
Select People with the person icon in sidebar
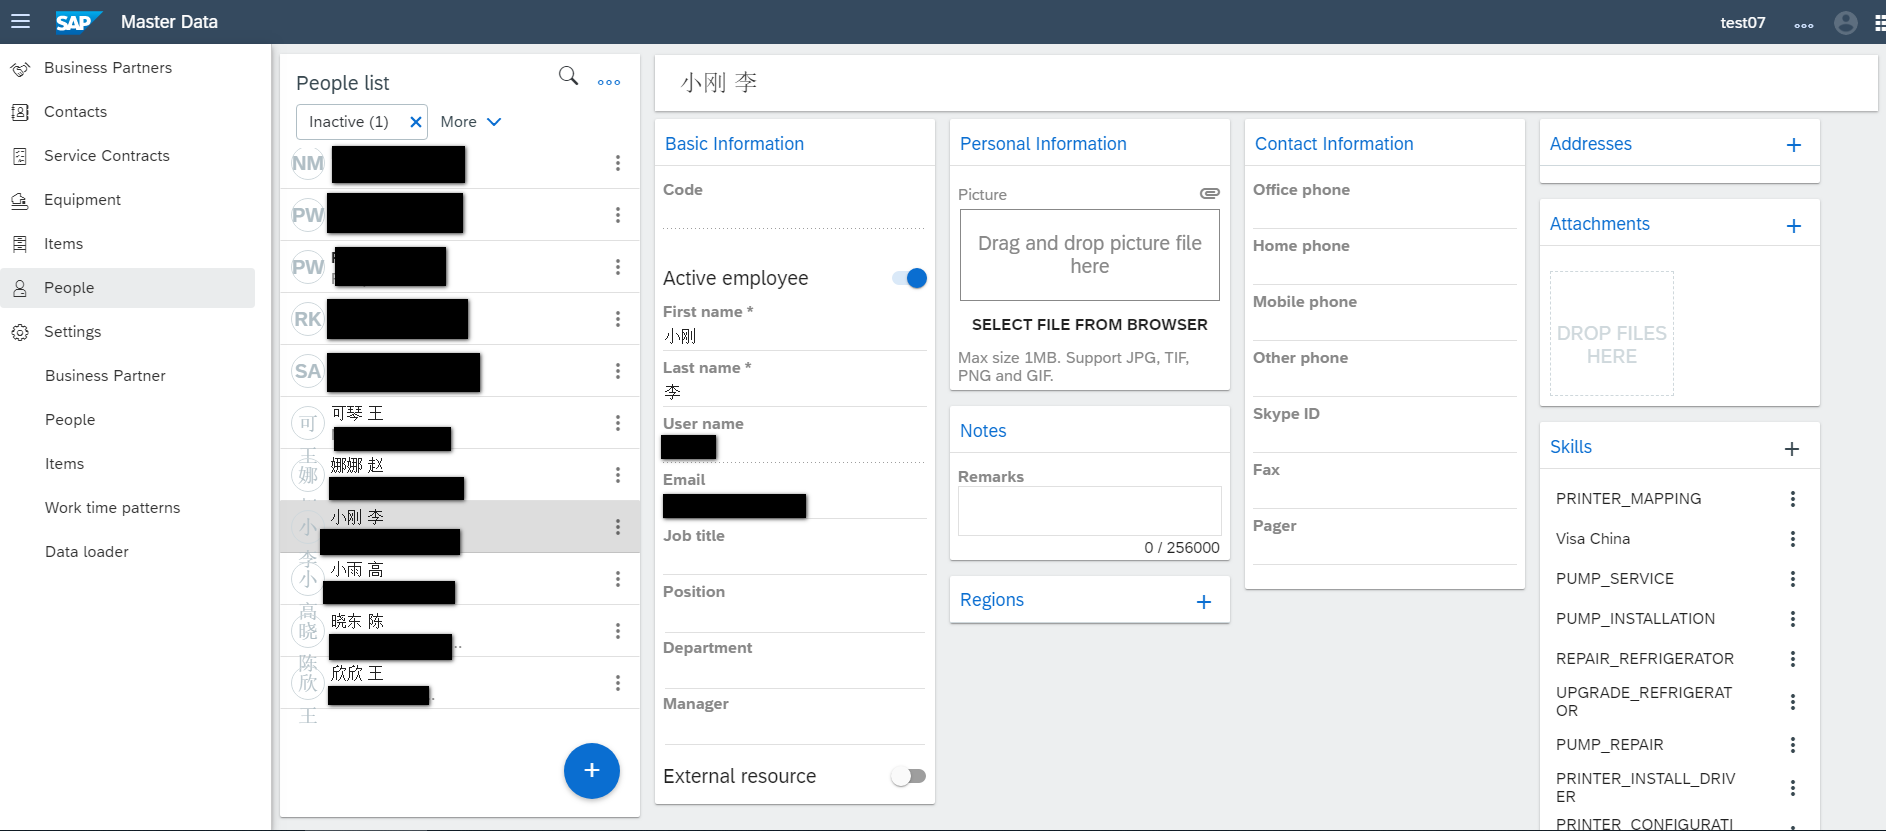point(128,288)
